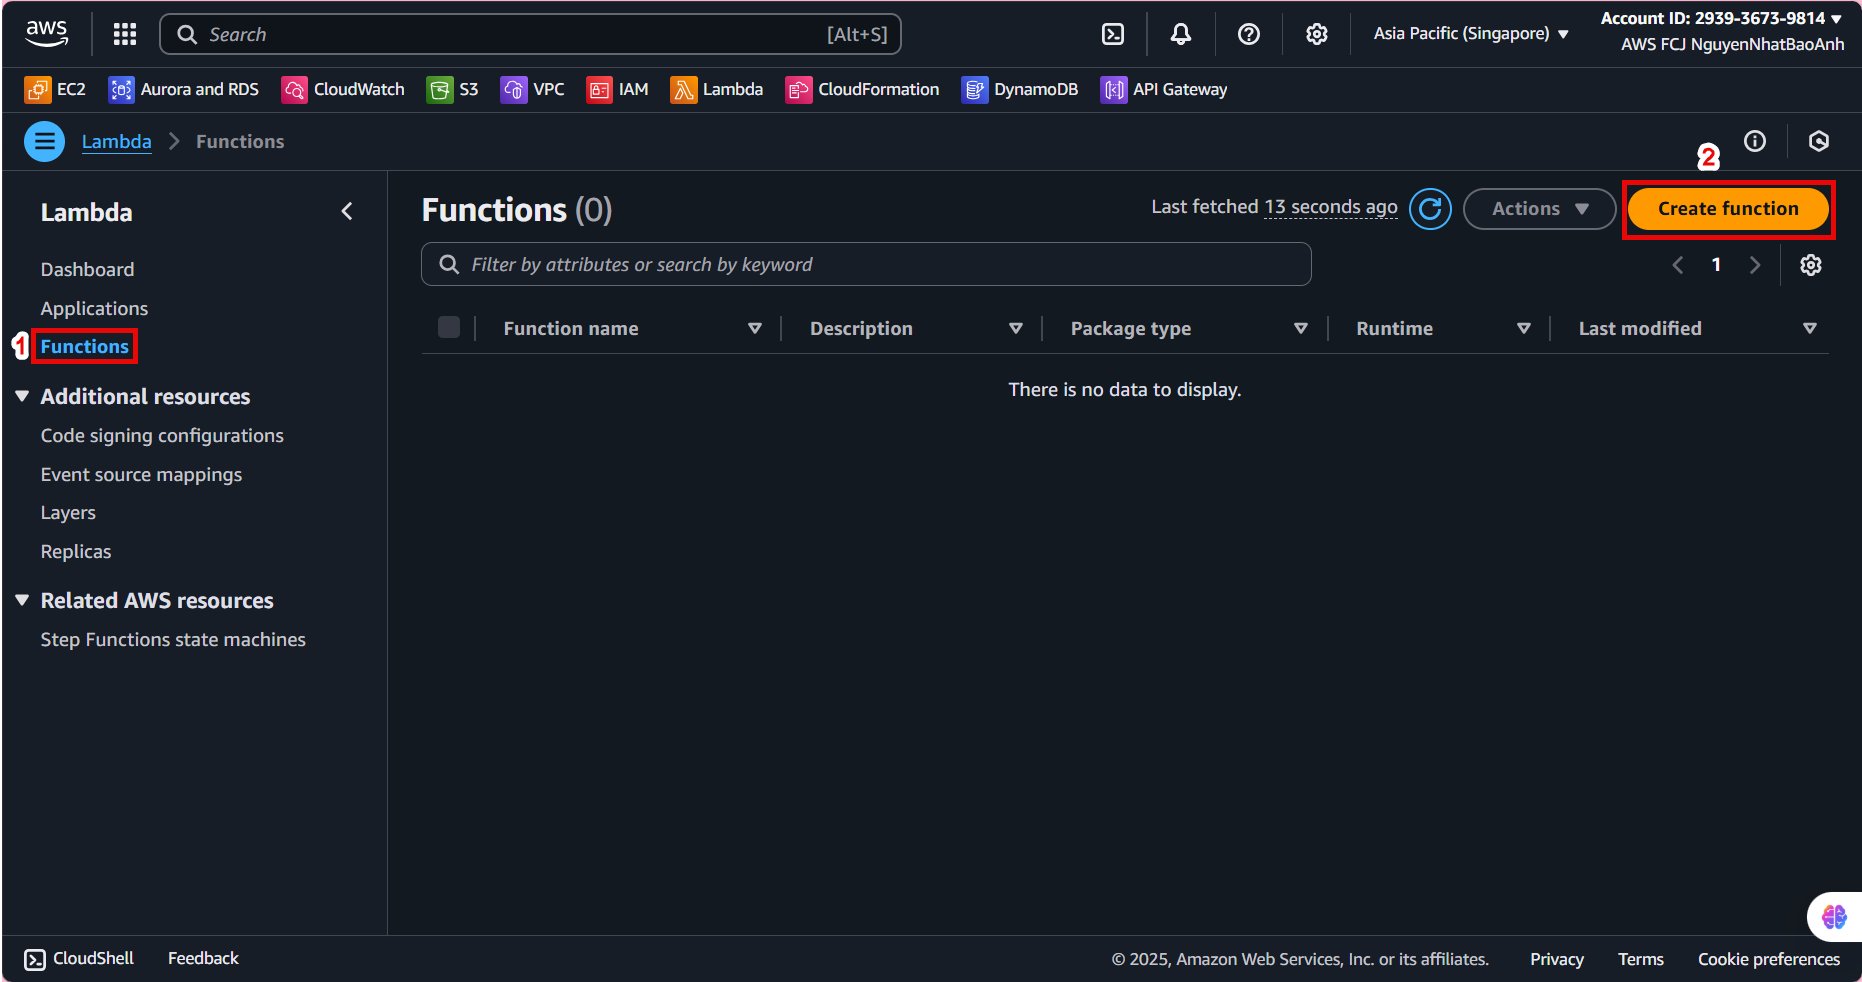This screenshot has height=982, width=1862.
Task: Focus the filter by attributes search field
Action: [x=865, y=265]
